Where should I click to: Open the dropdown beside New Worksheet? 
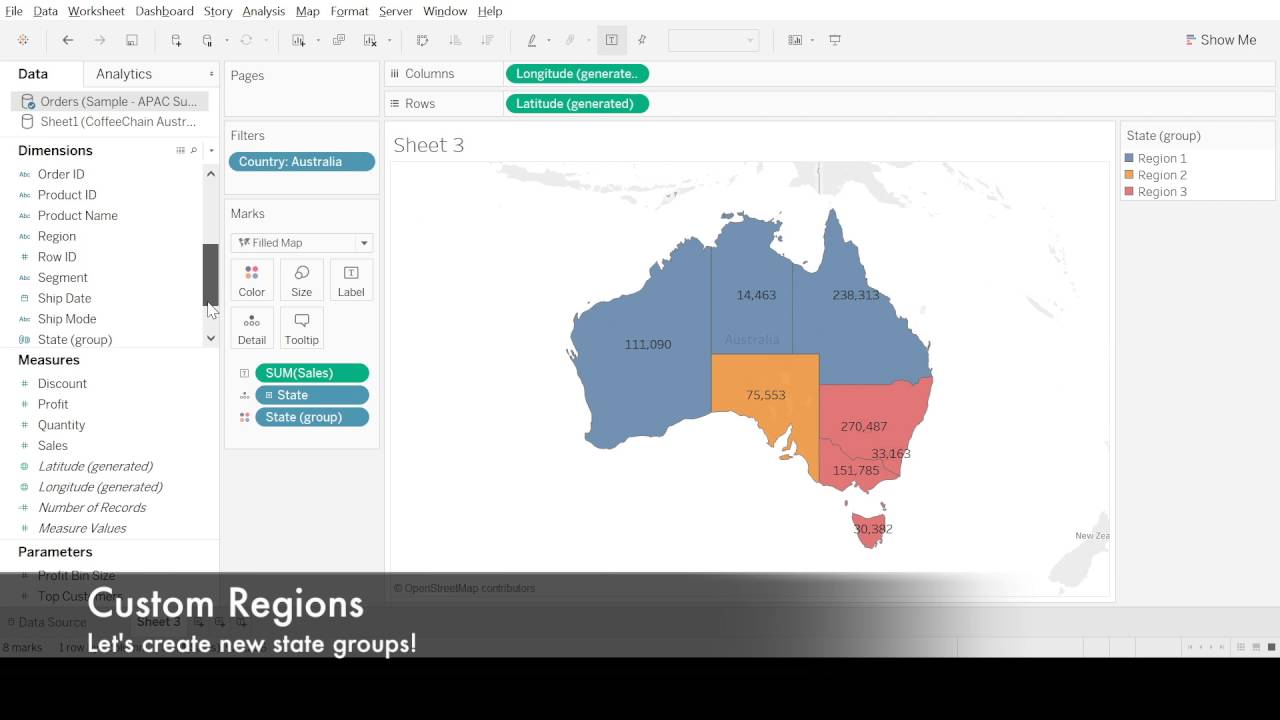(x=318, y=40)
